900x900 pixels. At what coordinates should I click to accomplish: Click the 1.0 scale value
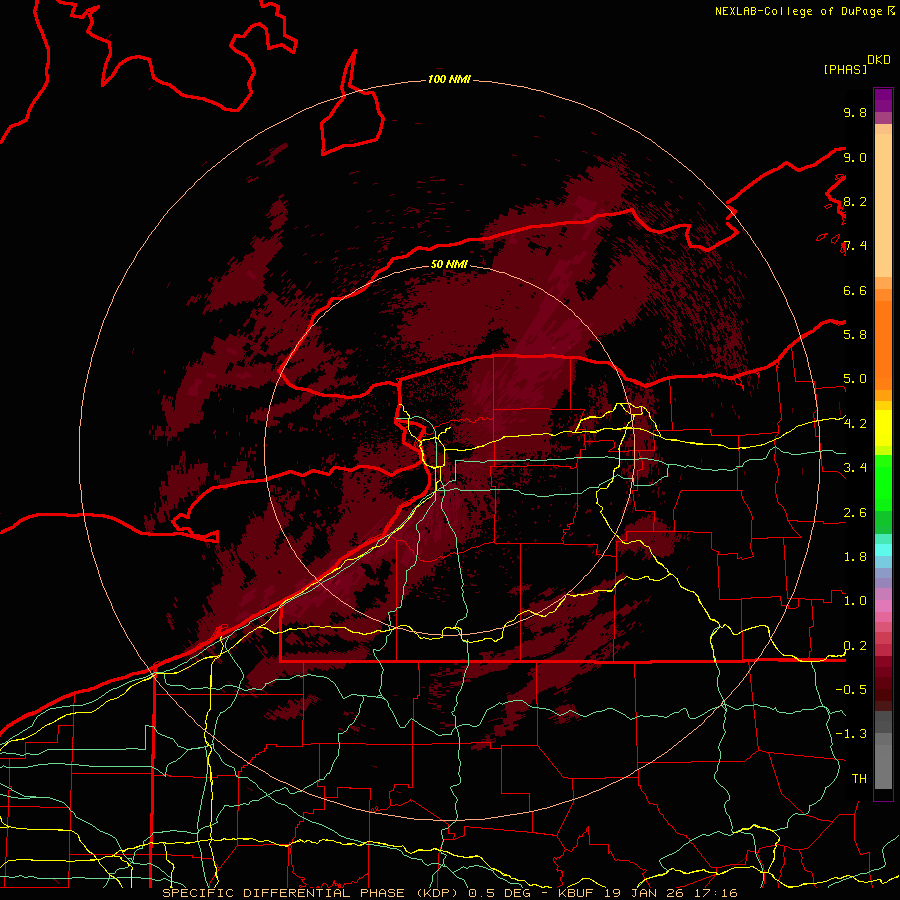coord(855,601)
